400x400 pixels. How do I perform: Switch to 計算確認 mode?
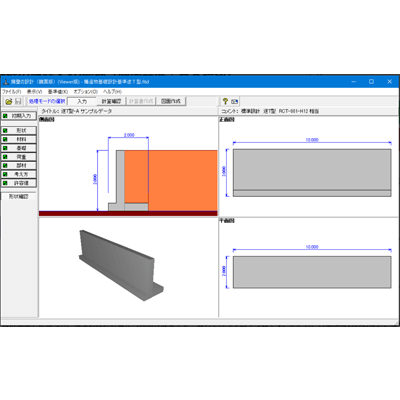pyautogui.click(x=111, y=101)
